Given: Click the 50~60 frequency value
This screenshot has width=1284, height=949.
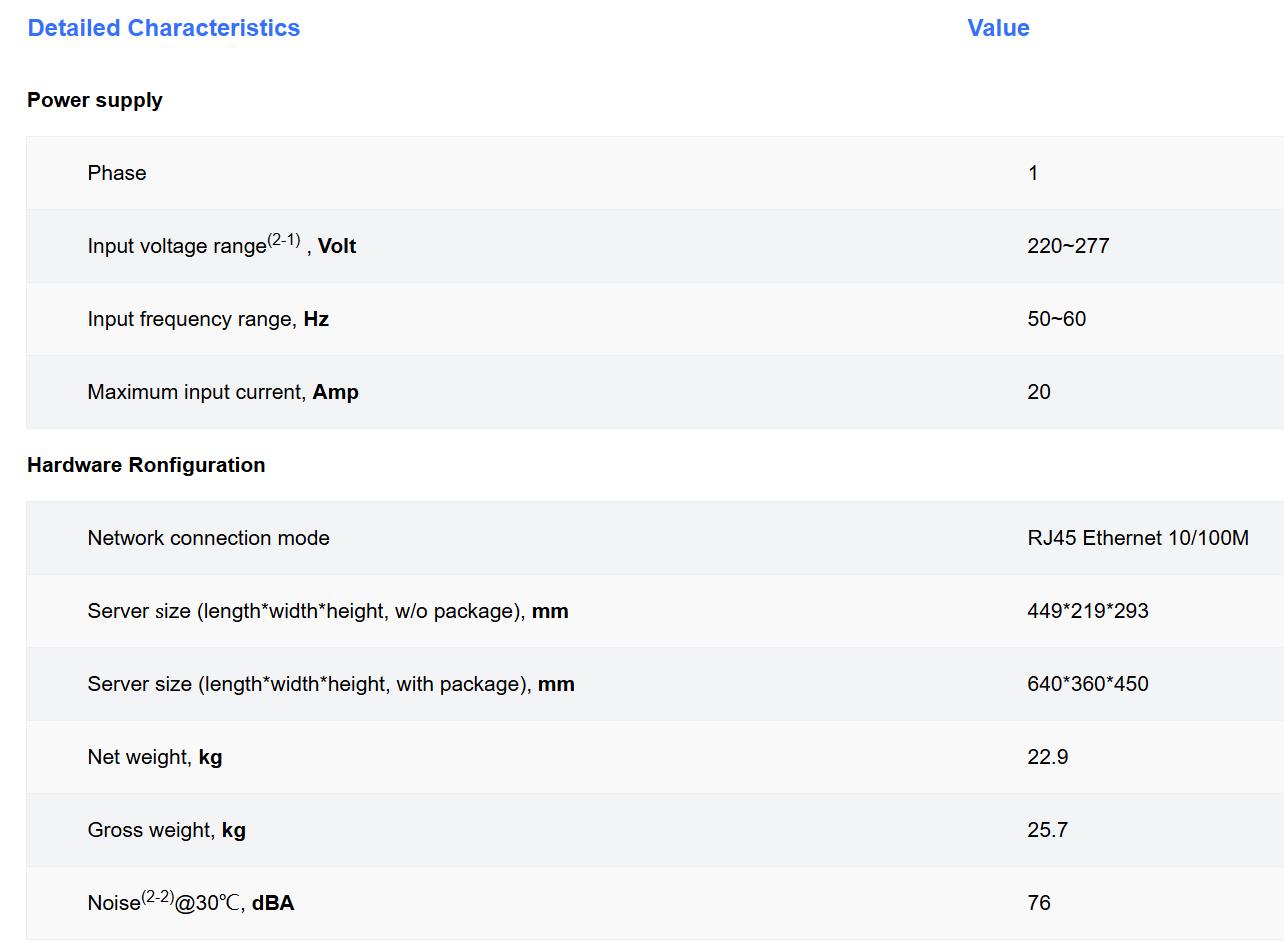Looking at the screenshot, I should click(x=1056, y=319).
